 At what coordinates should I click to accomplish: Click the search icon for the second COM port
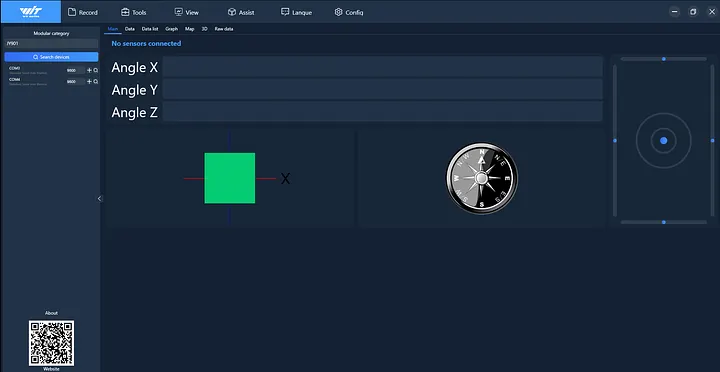(x=96, y=81)
